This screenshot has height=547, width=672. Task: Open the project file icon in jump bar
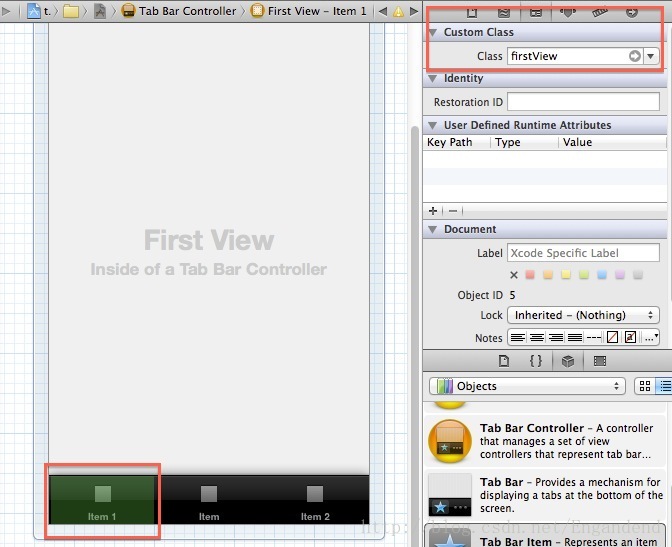coord(34,11)
